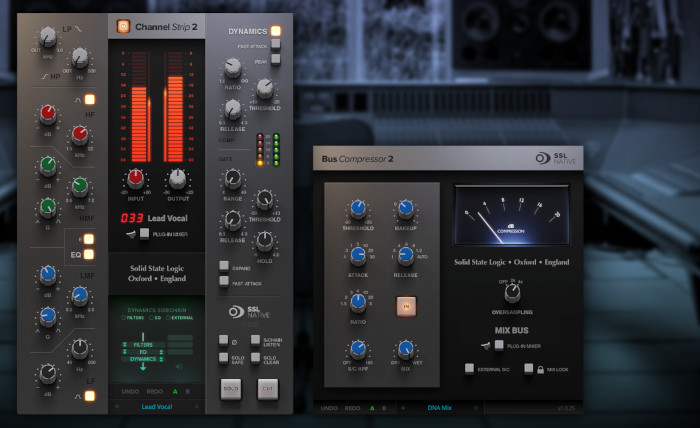The width and height of the screenshot is (700, 428).
Task: Click the speaker icon in sidechain routing display
Action: coord(179,366)
